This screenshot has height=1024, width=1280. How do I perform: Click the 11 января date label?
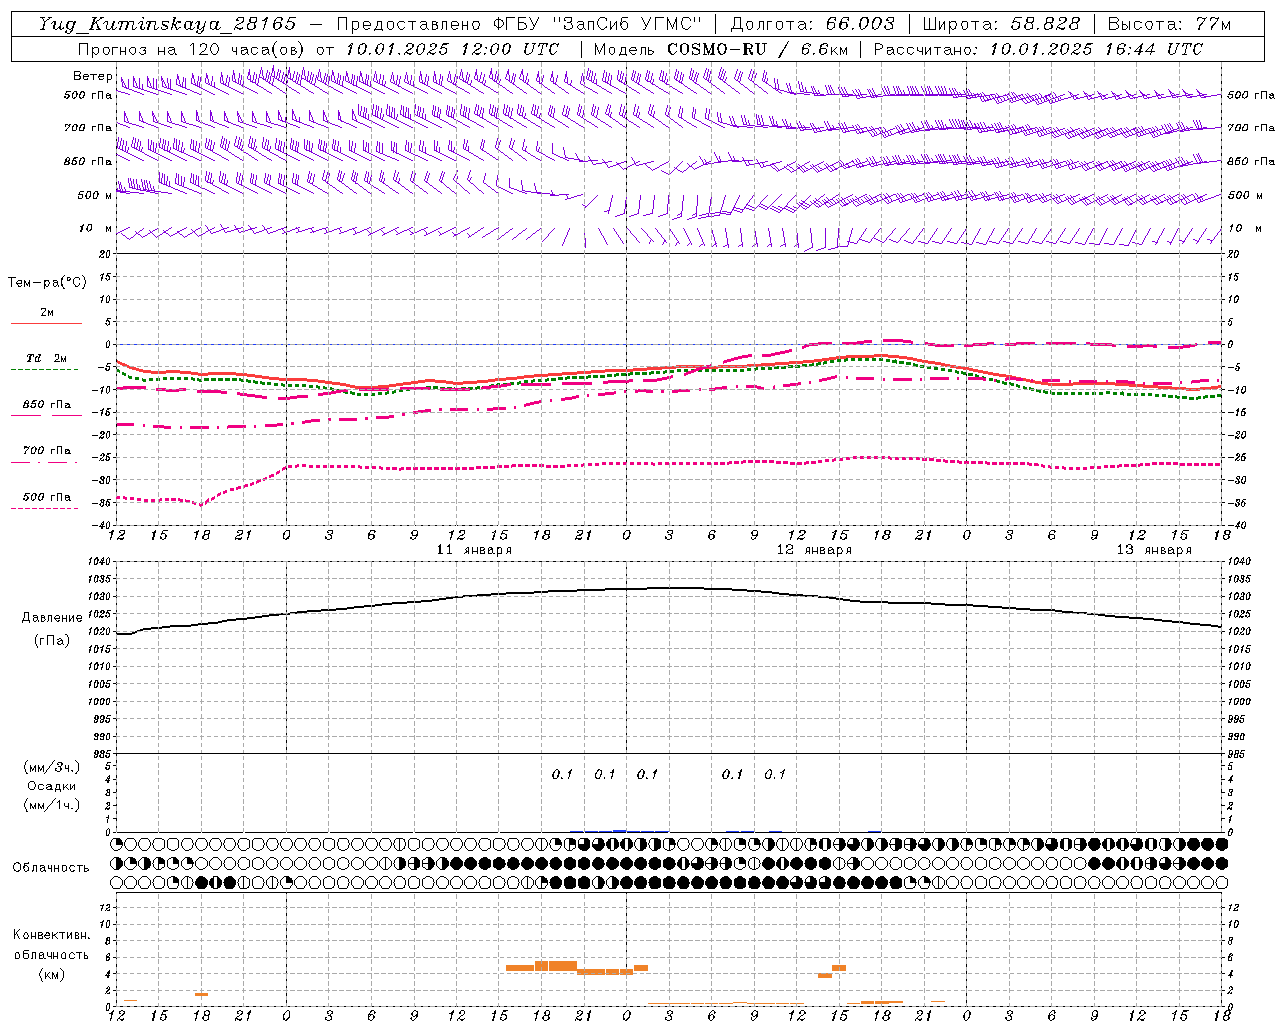click(x=475, y=550)
